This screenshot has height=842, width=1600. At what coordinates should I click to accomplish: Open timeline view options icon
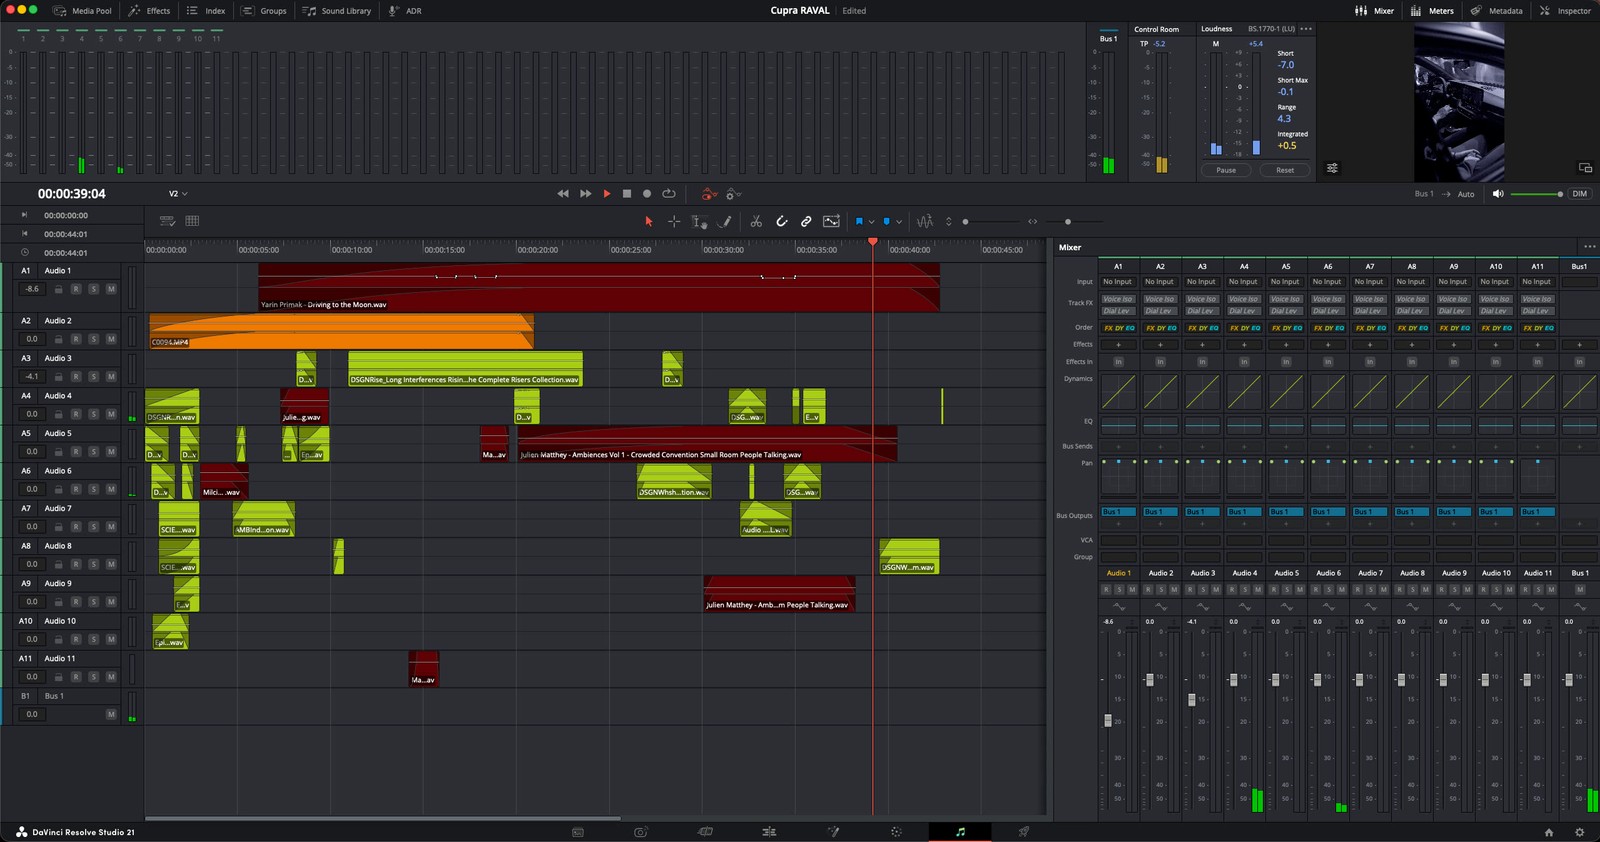pyautogui.click(x=168, y=221)
